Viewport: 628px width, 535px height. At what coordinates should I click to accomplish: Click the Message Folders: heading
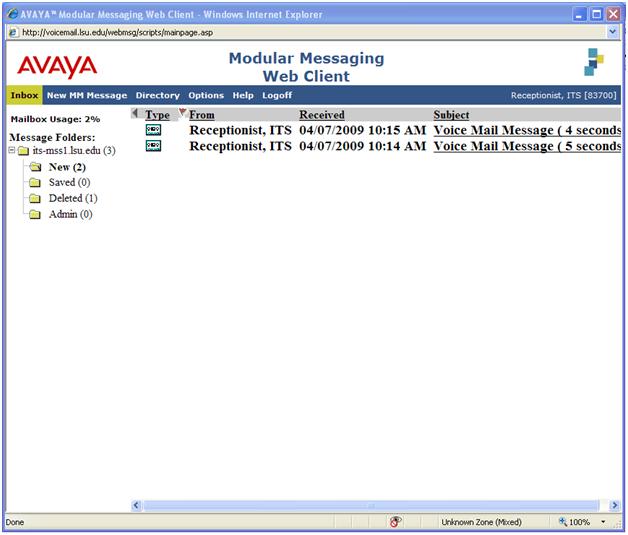click(52, 138)
